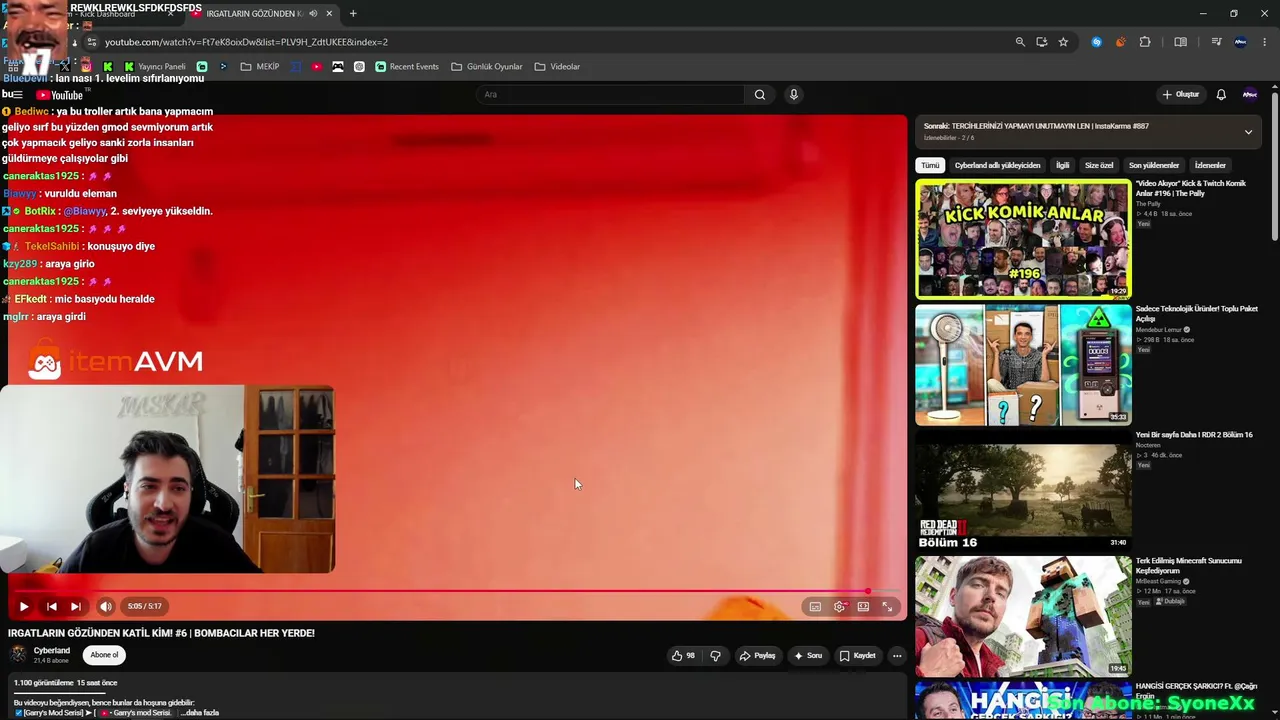The width and height of the screenshot is (1280, 720).
Task: Dislike the Cyberland video
Action: tap(715, 656)
